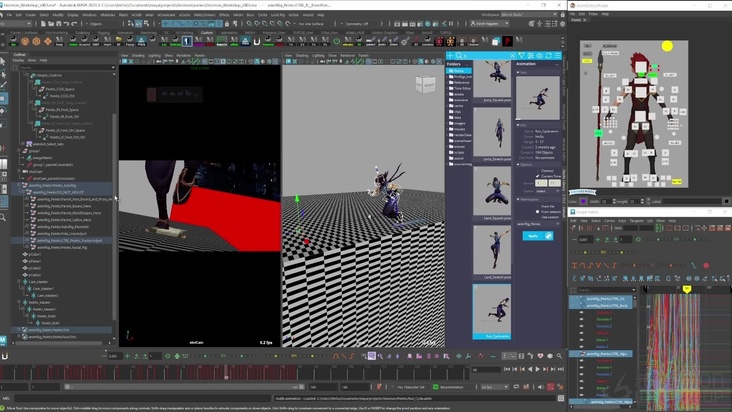Click the Apply button in pose library

532,236
